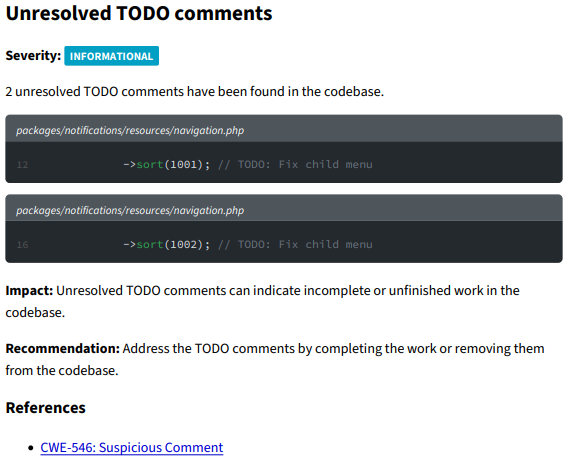This screenshot has height=461, width=571.
Task: Click the arrow operator before sort(1001)
Action: tap(130, 165)
